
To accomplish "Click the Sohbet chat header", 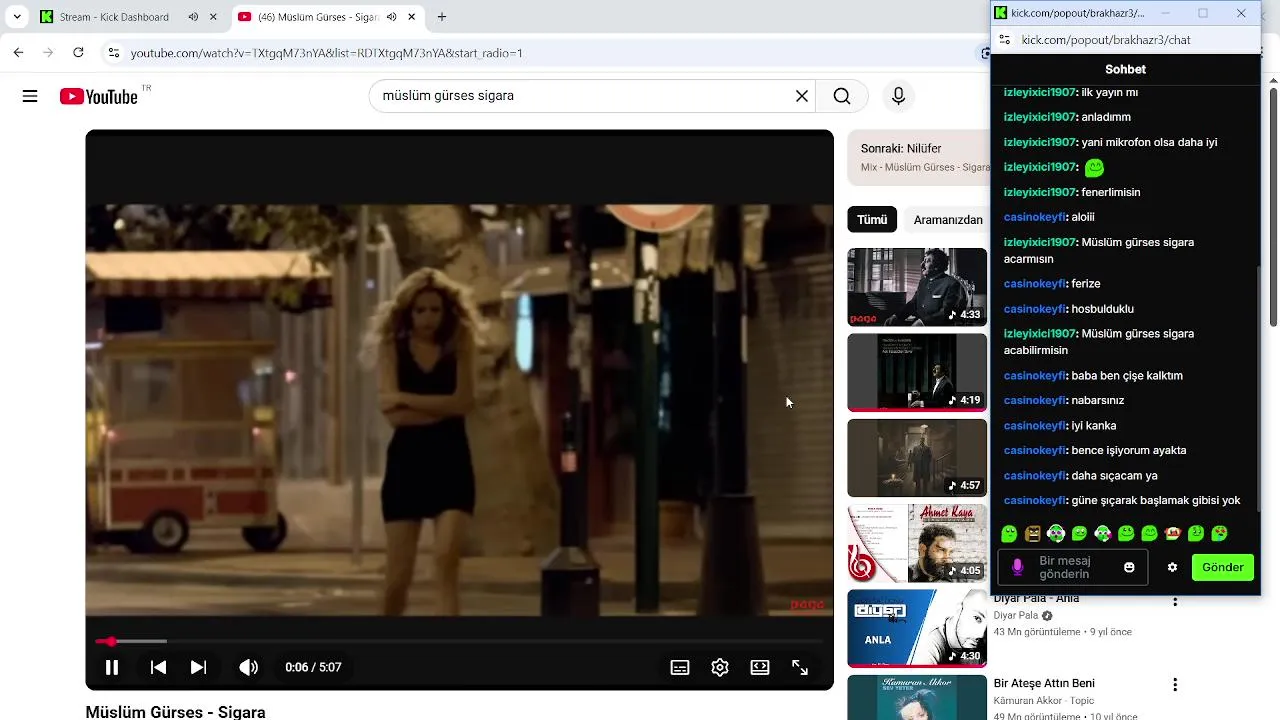I will coord(1125,69).
